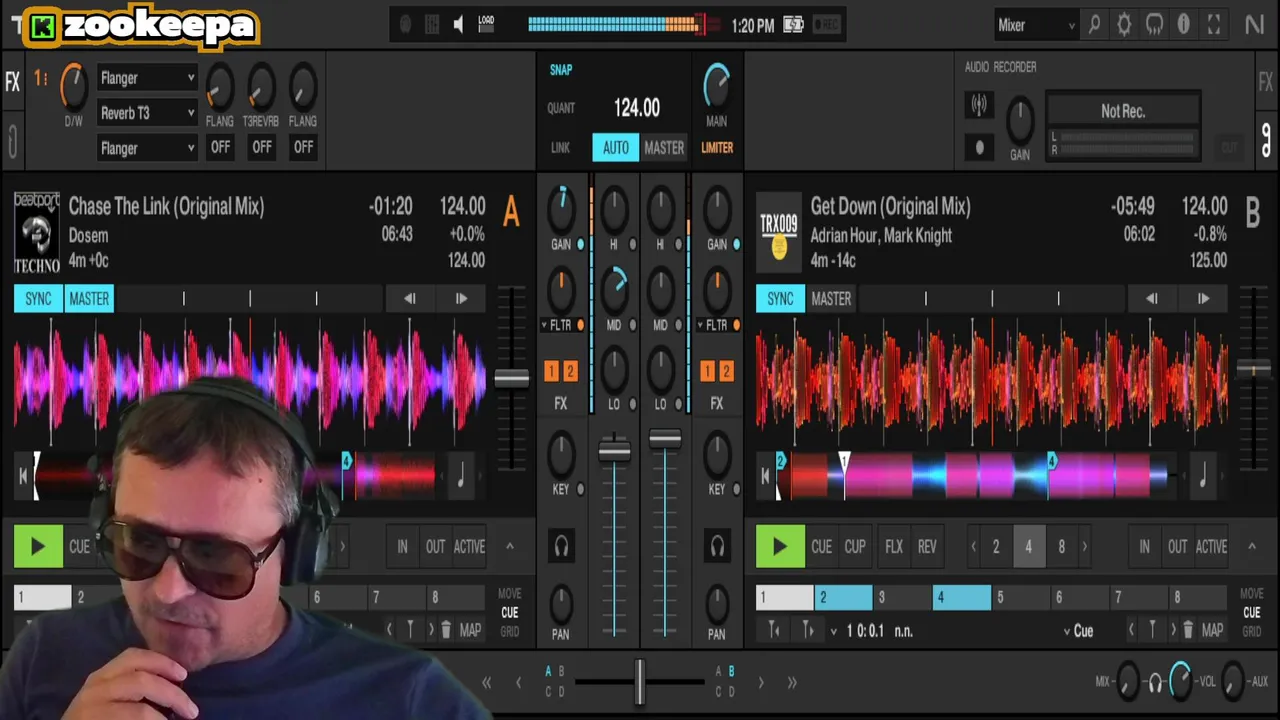Trigger hotcue 4 on deck B
1280x720 pixels.
coord(962,598)
